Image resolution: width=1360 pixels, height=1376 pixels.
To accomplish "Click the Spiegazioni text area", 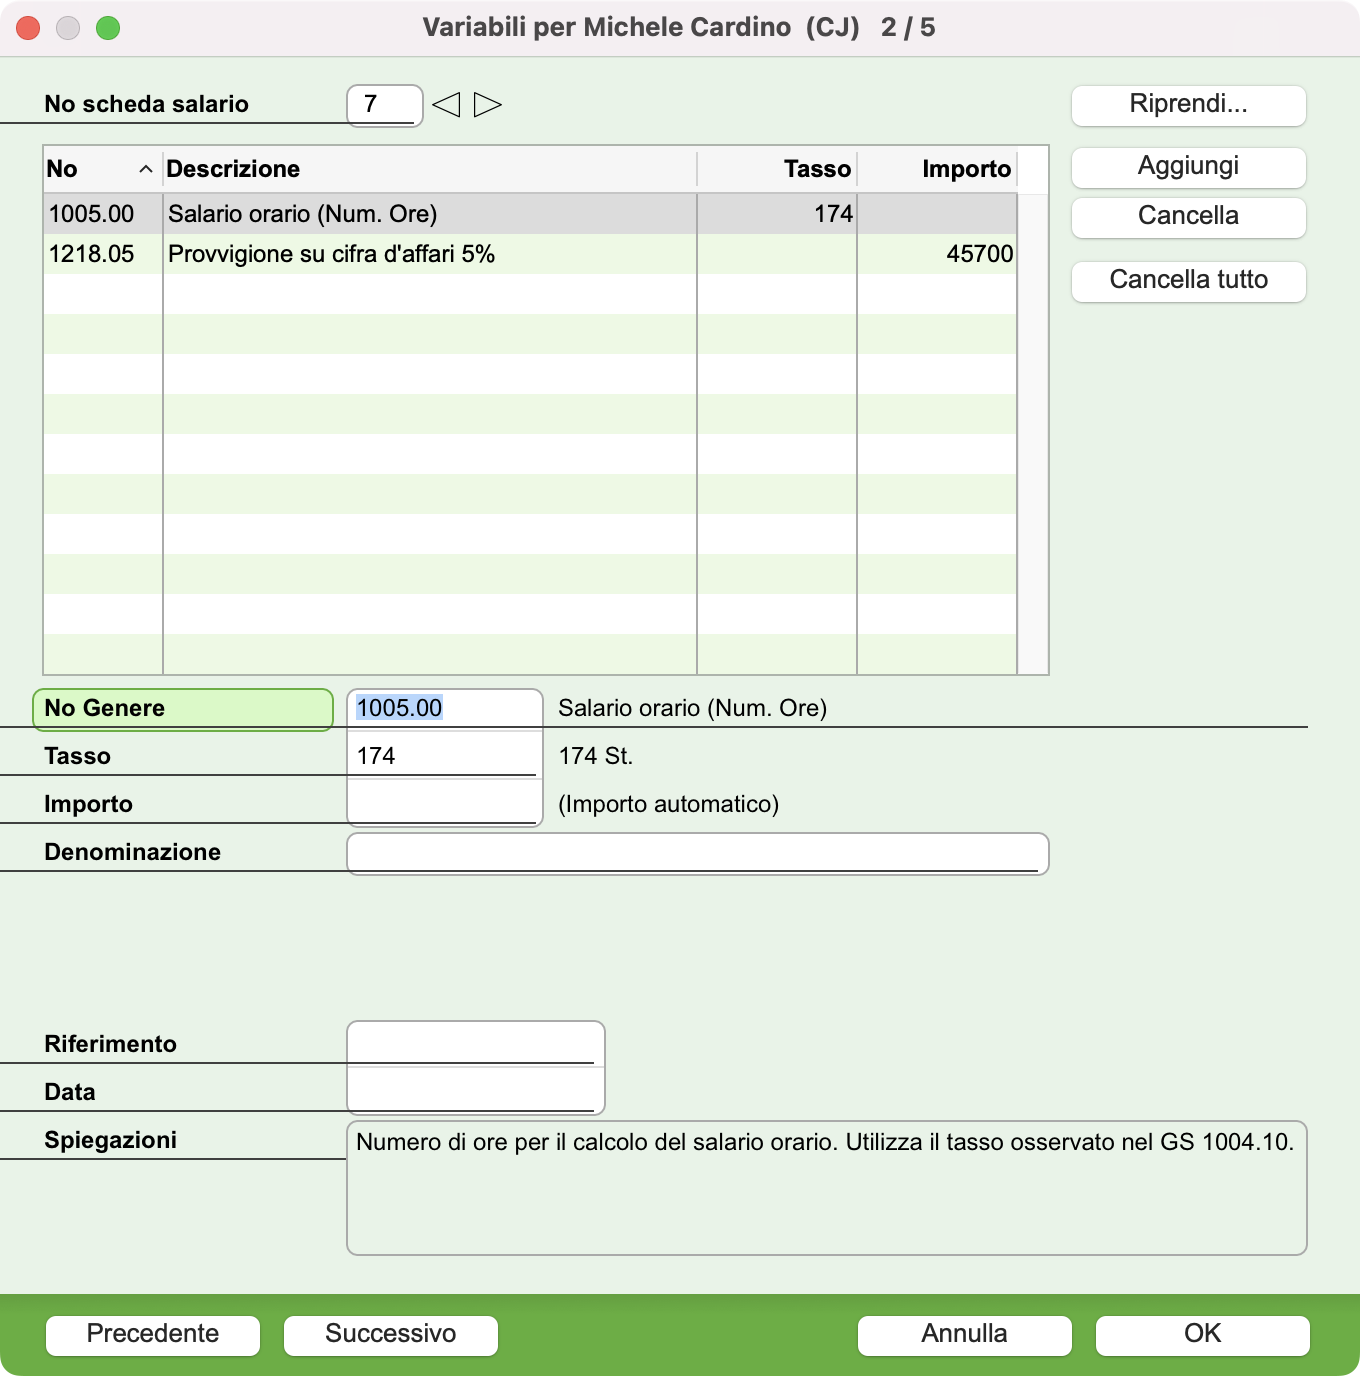I will (x=826, y=1188).
